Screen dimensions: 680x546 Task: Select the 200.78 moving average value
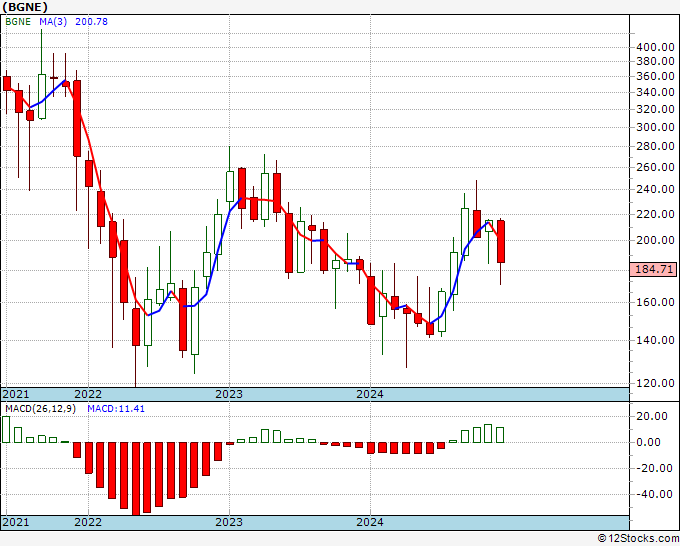coord(92,22)
